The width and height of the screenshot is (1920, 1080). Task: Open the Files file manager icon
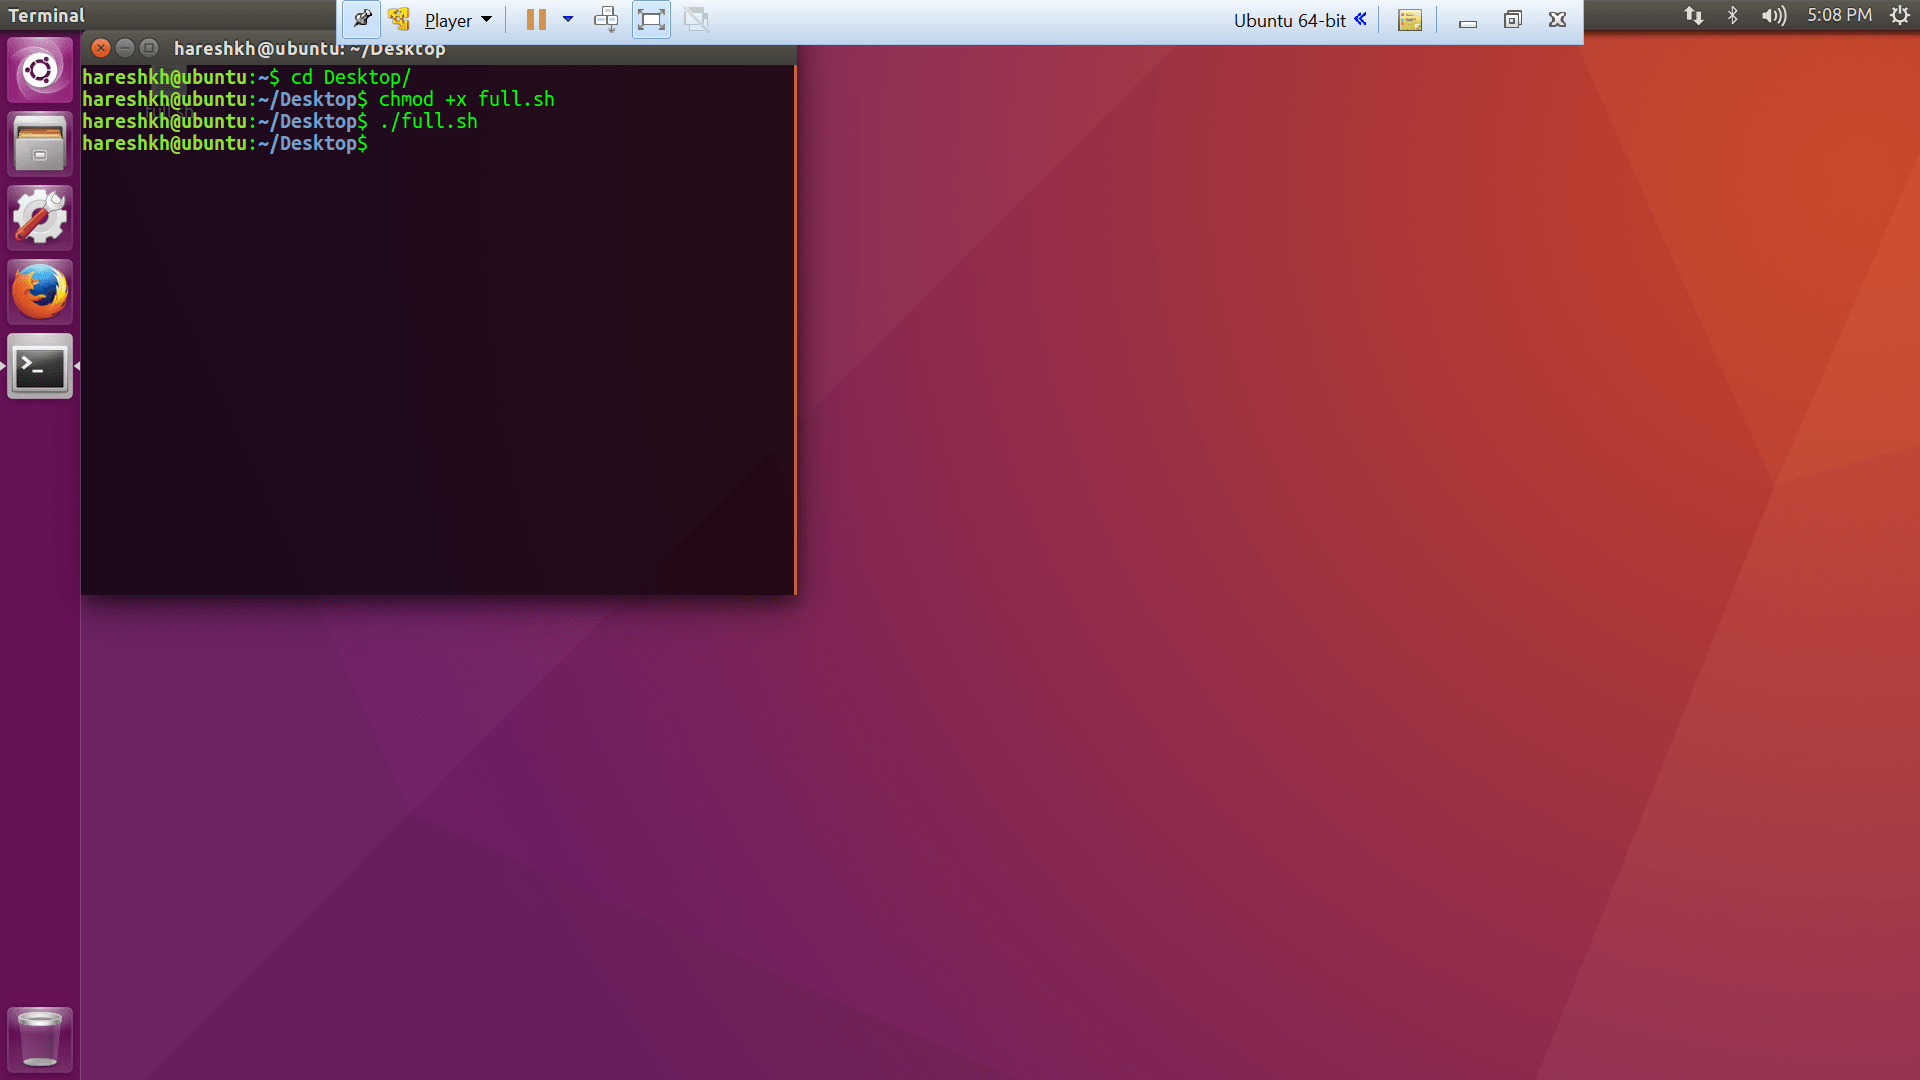[40, 143]
